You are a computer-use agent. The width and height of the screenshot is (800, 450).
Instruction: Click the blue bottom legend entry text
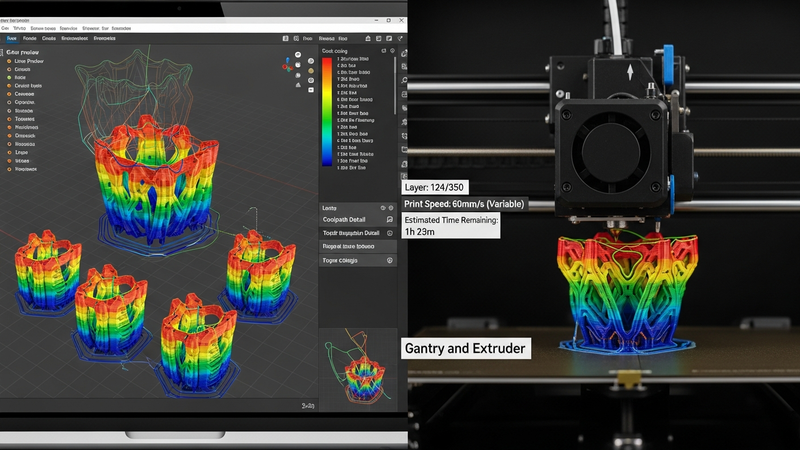(x=352, y=167)
